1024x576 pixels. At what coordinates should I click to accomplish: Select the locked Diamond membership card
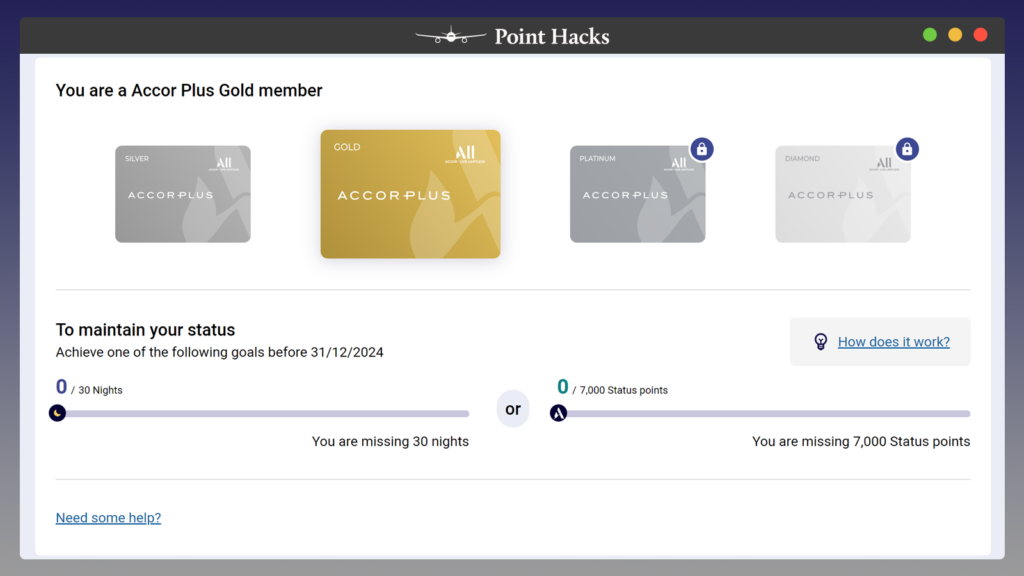[843, 194]
